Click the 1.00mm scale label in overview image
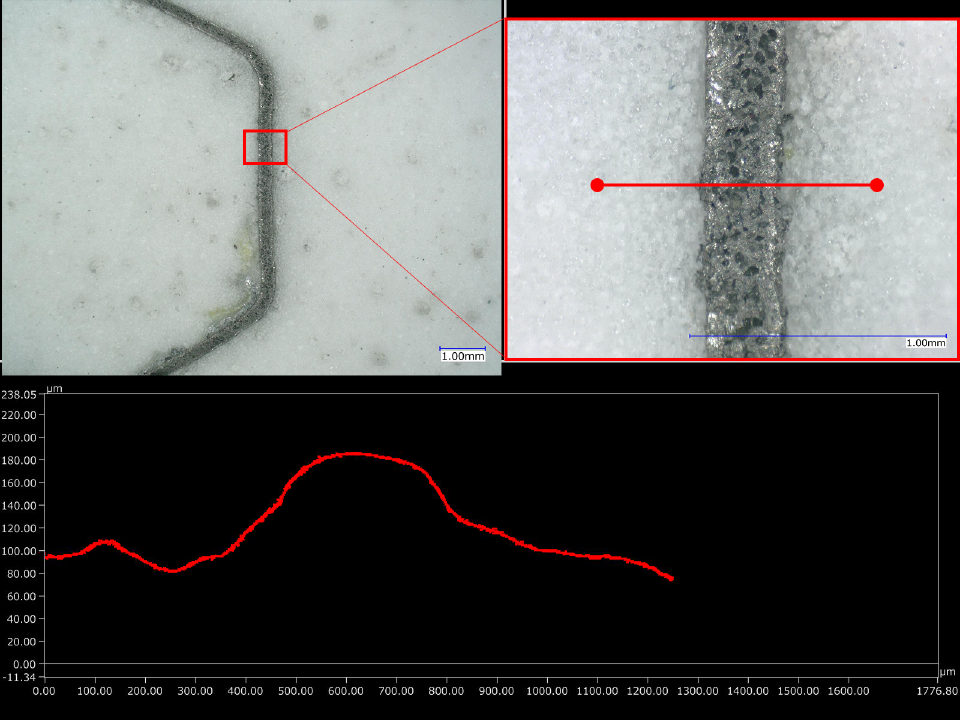960x720 pixels. pyautogui.click(x=463, y=356)
